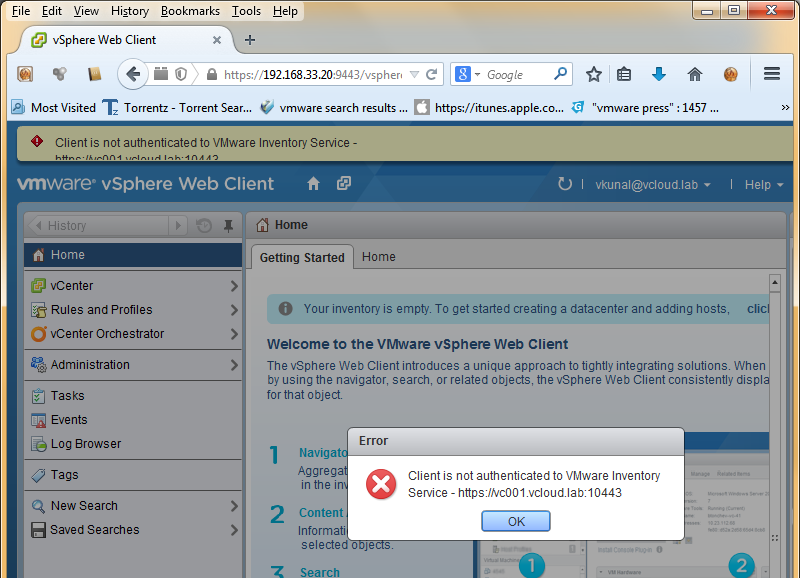This screenshot has width=800, height=578.
Task: Show bookmarks list icon
Action: click(x=624, y=74)
